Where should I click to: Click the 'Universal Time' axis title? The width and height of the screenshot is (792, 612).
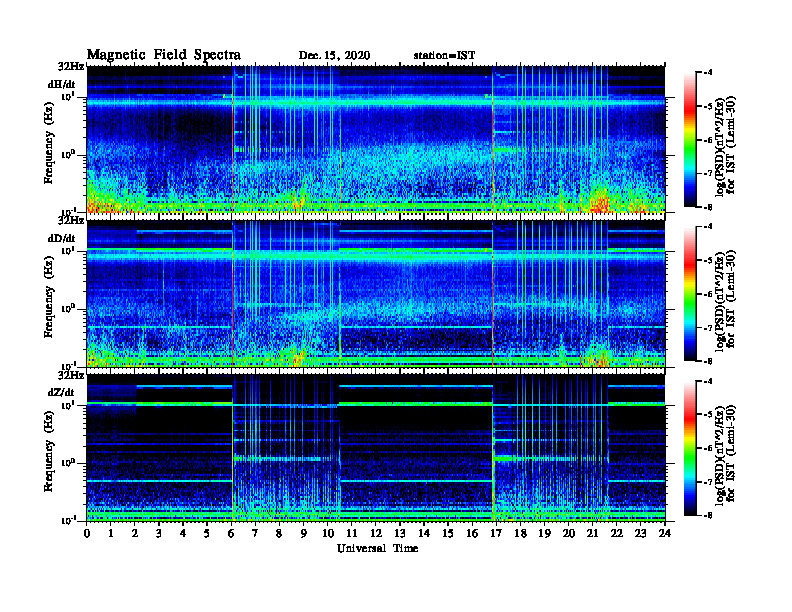pos(377,548)
